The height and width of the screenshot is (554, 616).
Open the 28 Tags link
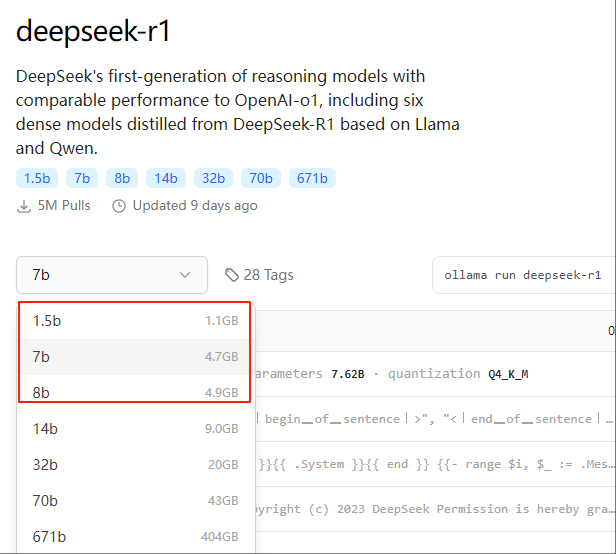[x=268, y=275]
